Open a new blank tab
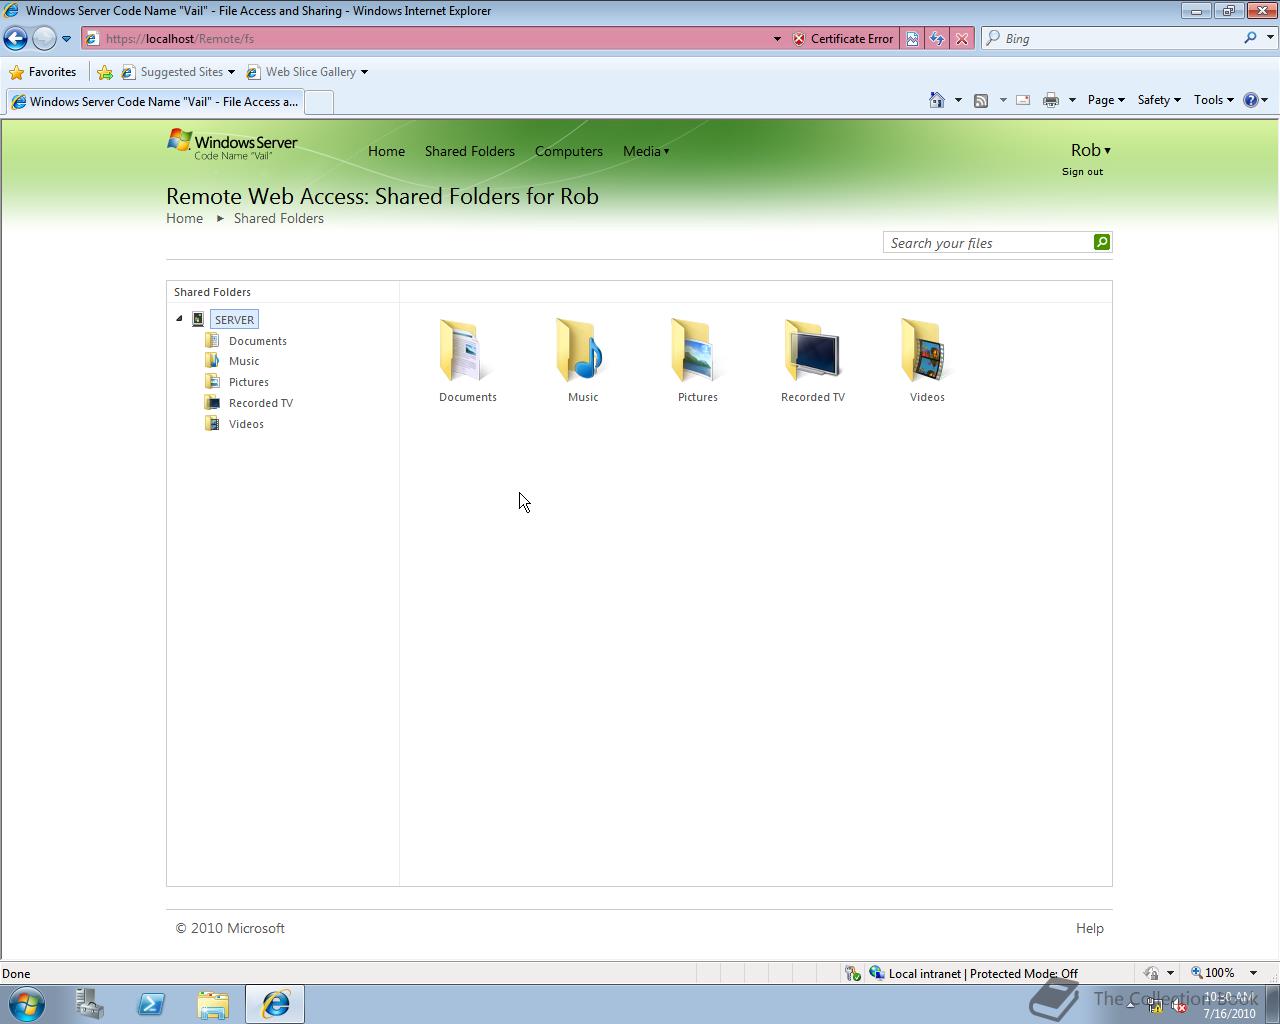The image size is (1280, 1024). coord(319,102)
